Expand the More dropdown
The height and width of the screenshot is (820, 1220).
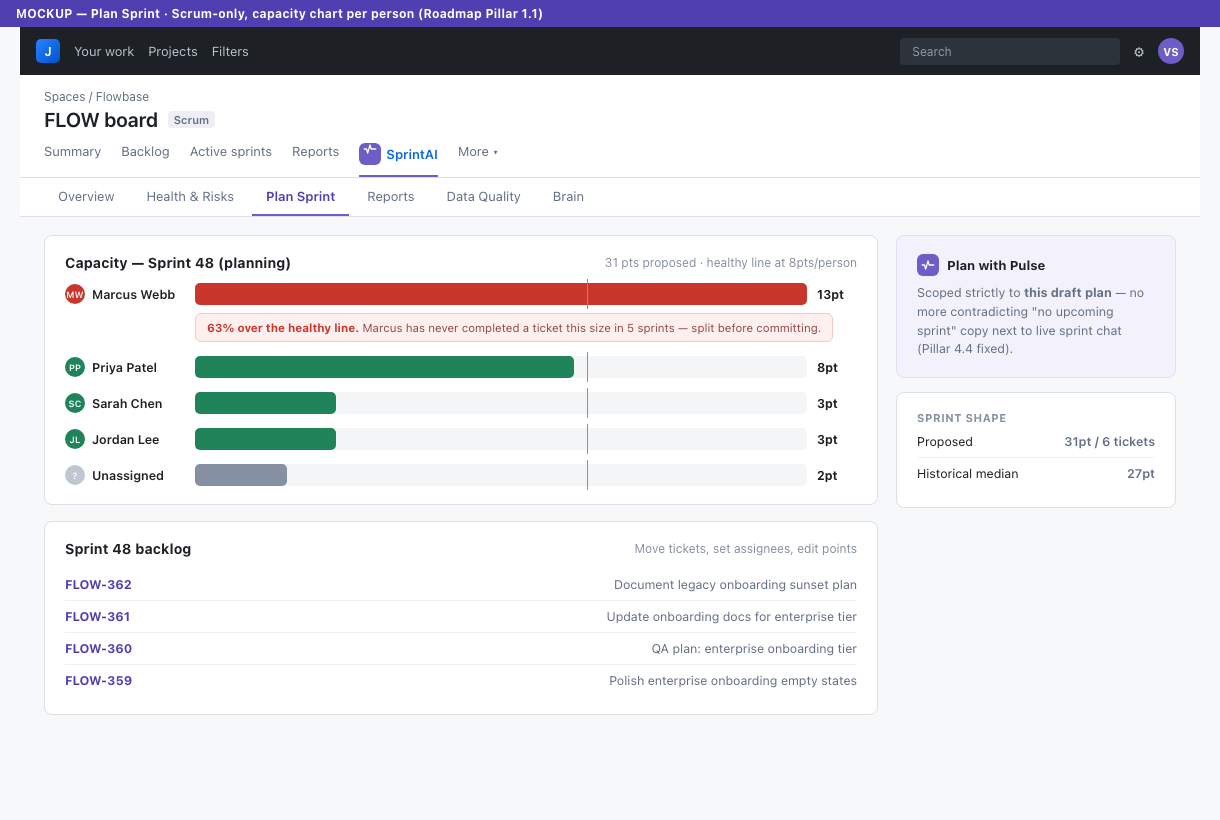(478, 152)
